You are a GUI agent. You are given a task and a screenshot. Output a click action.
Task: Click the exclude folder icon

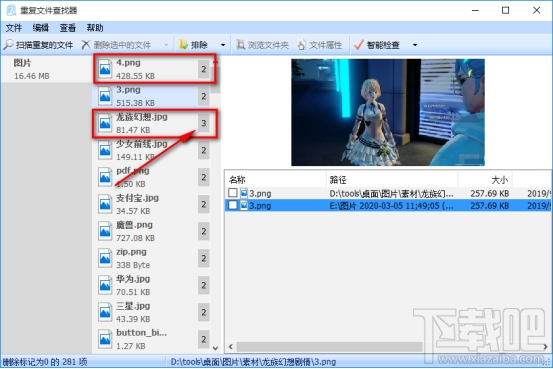tap(183, 44)
